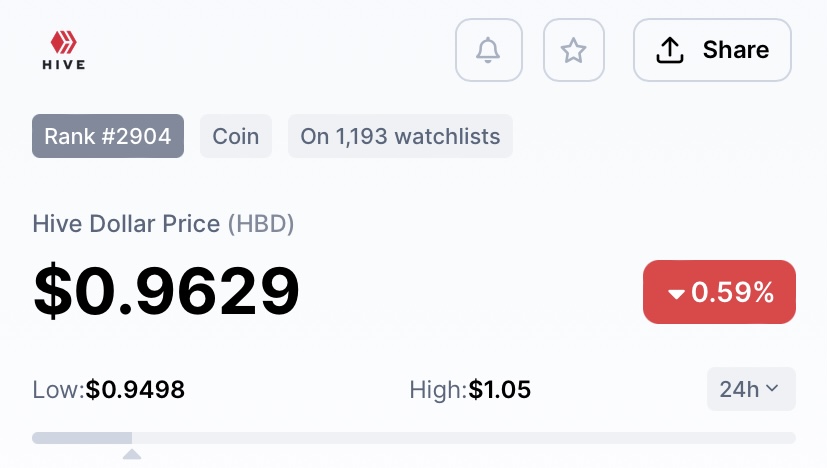
Task: Open the 24h time range dropdown
Action: [751, 389]
